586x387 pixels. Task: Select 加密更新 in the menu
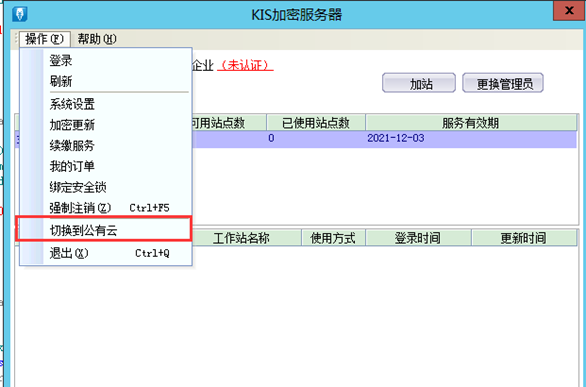click(106, 125)
